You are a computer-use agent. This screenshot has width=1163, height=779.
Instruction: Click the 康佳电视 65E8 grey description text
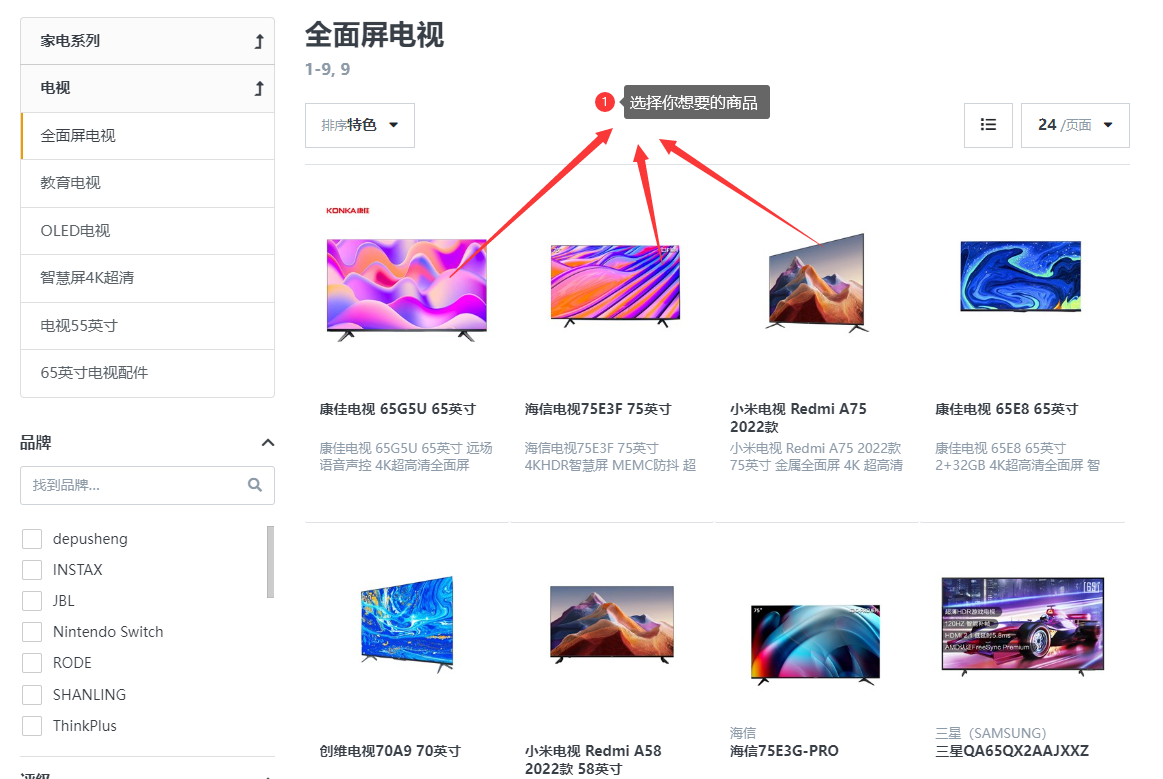(x=1017, y=457)
